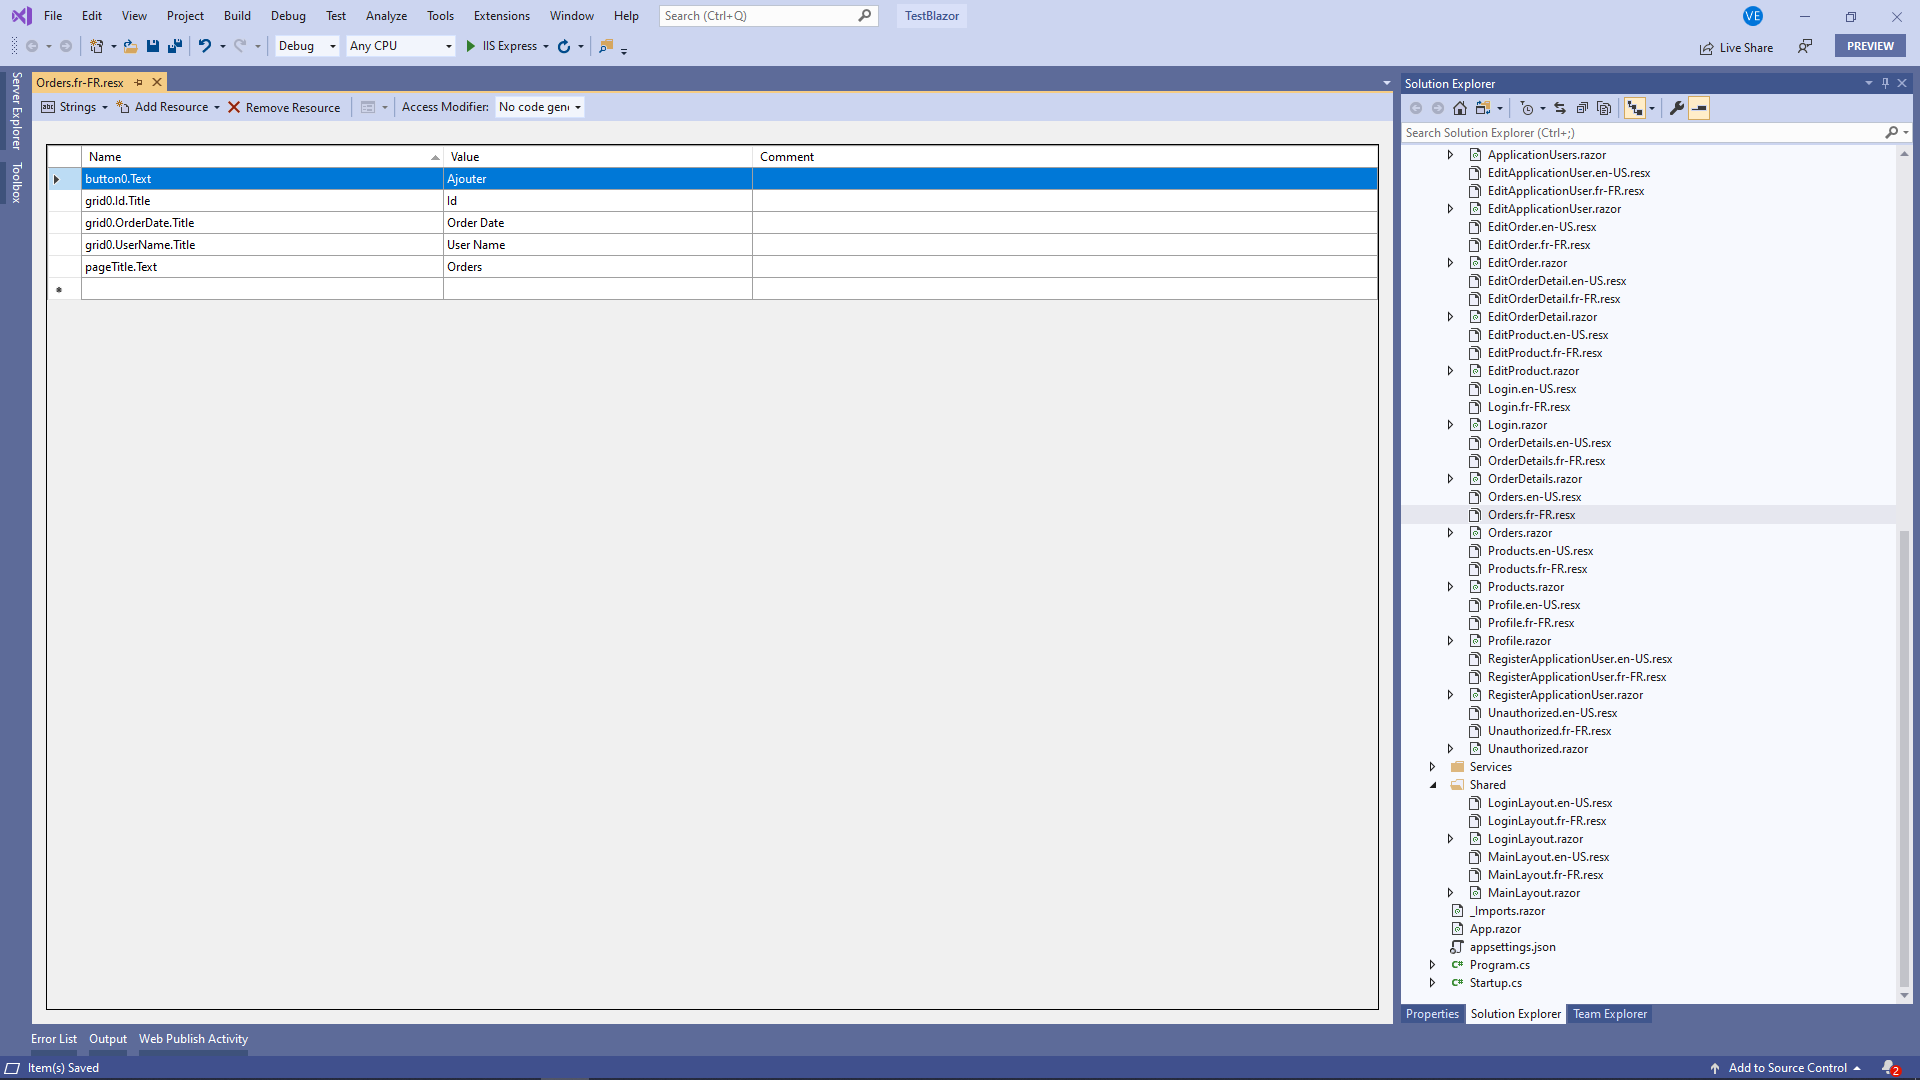Toggle the nested files view button
Screen dimensions: 1920x1080
1635,108
